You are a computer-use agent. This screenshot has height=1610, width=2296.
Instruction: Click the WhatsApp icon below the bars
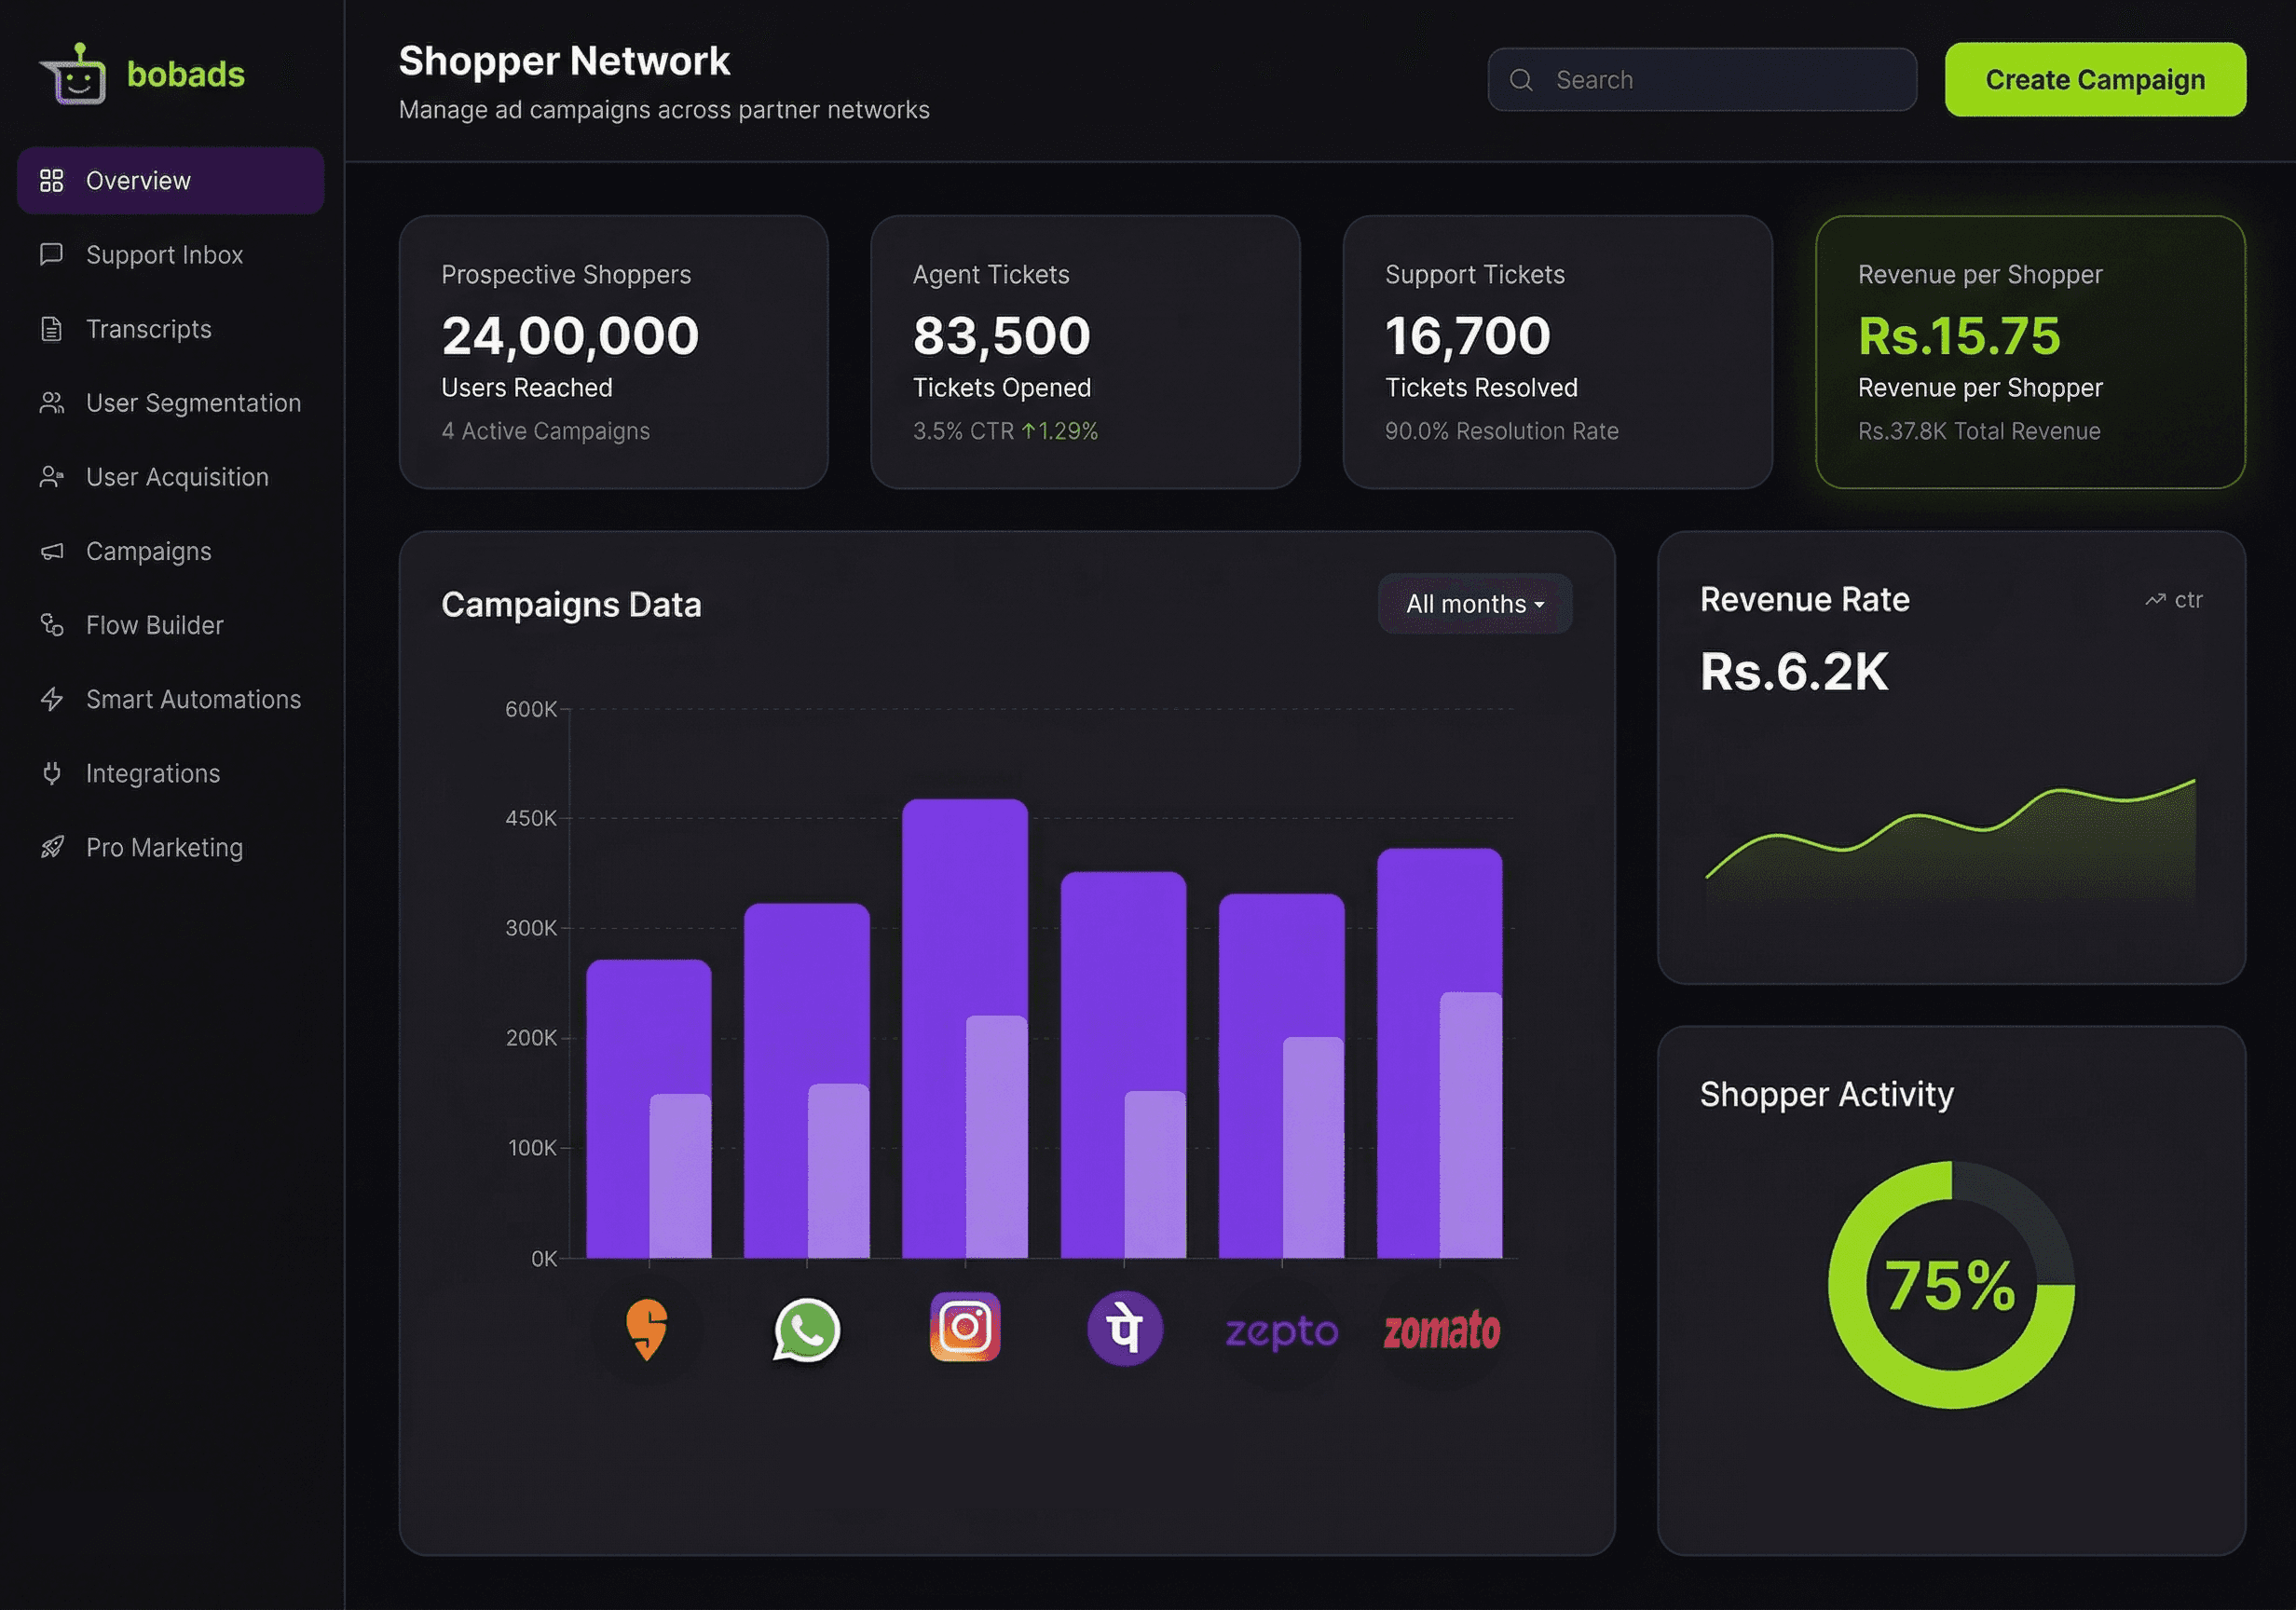point(807,1330)
